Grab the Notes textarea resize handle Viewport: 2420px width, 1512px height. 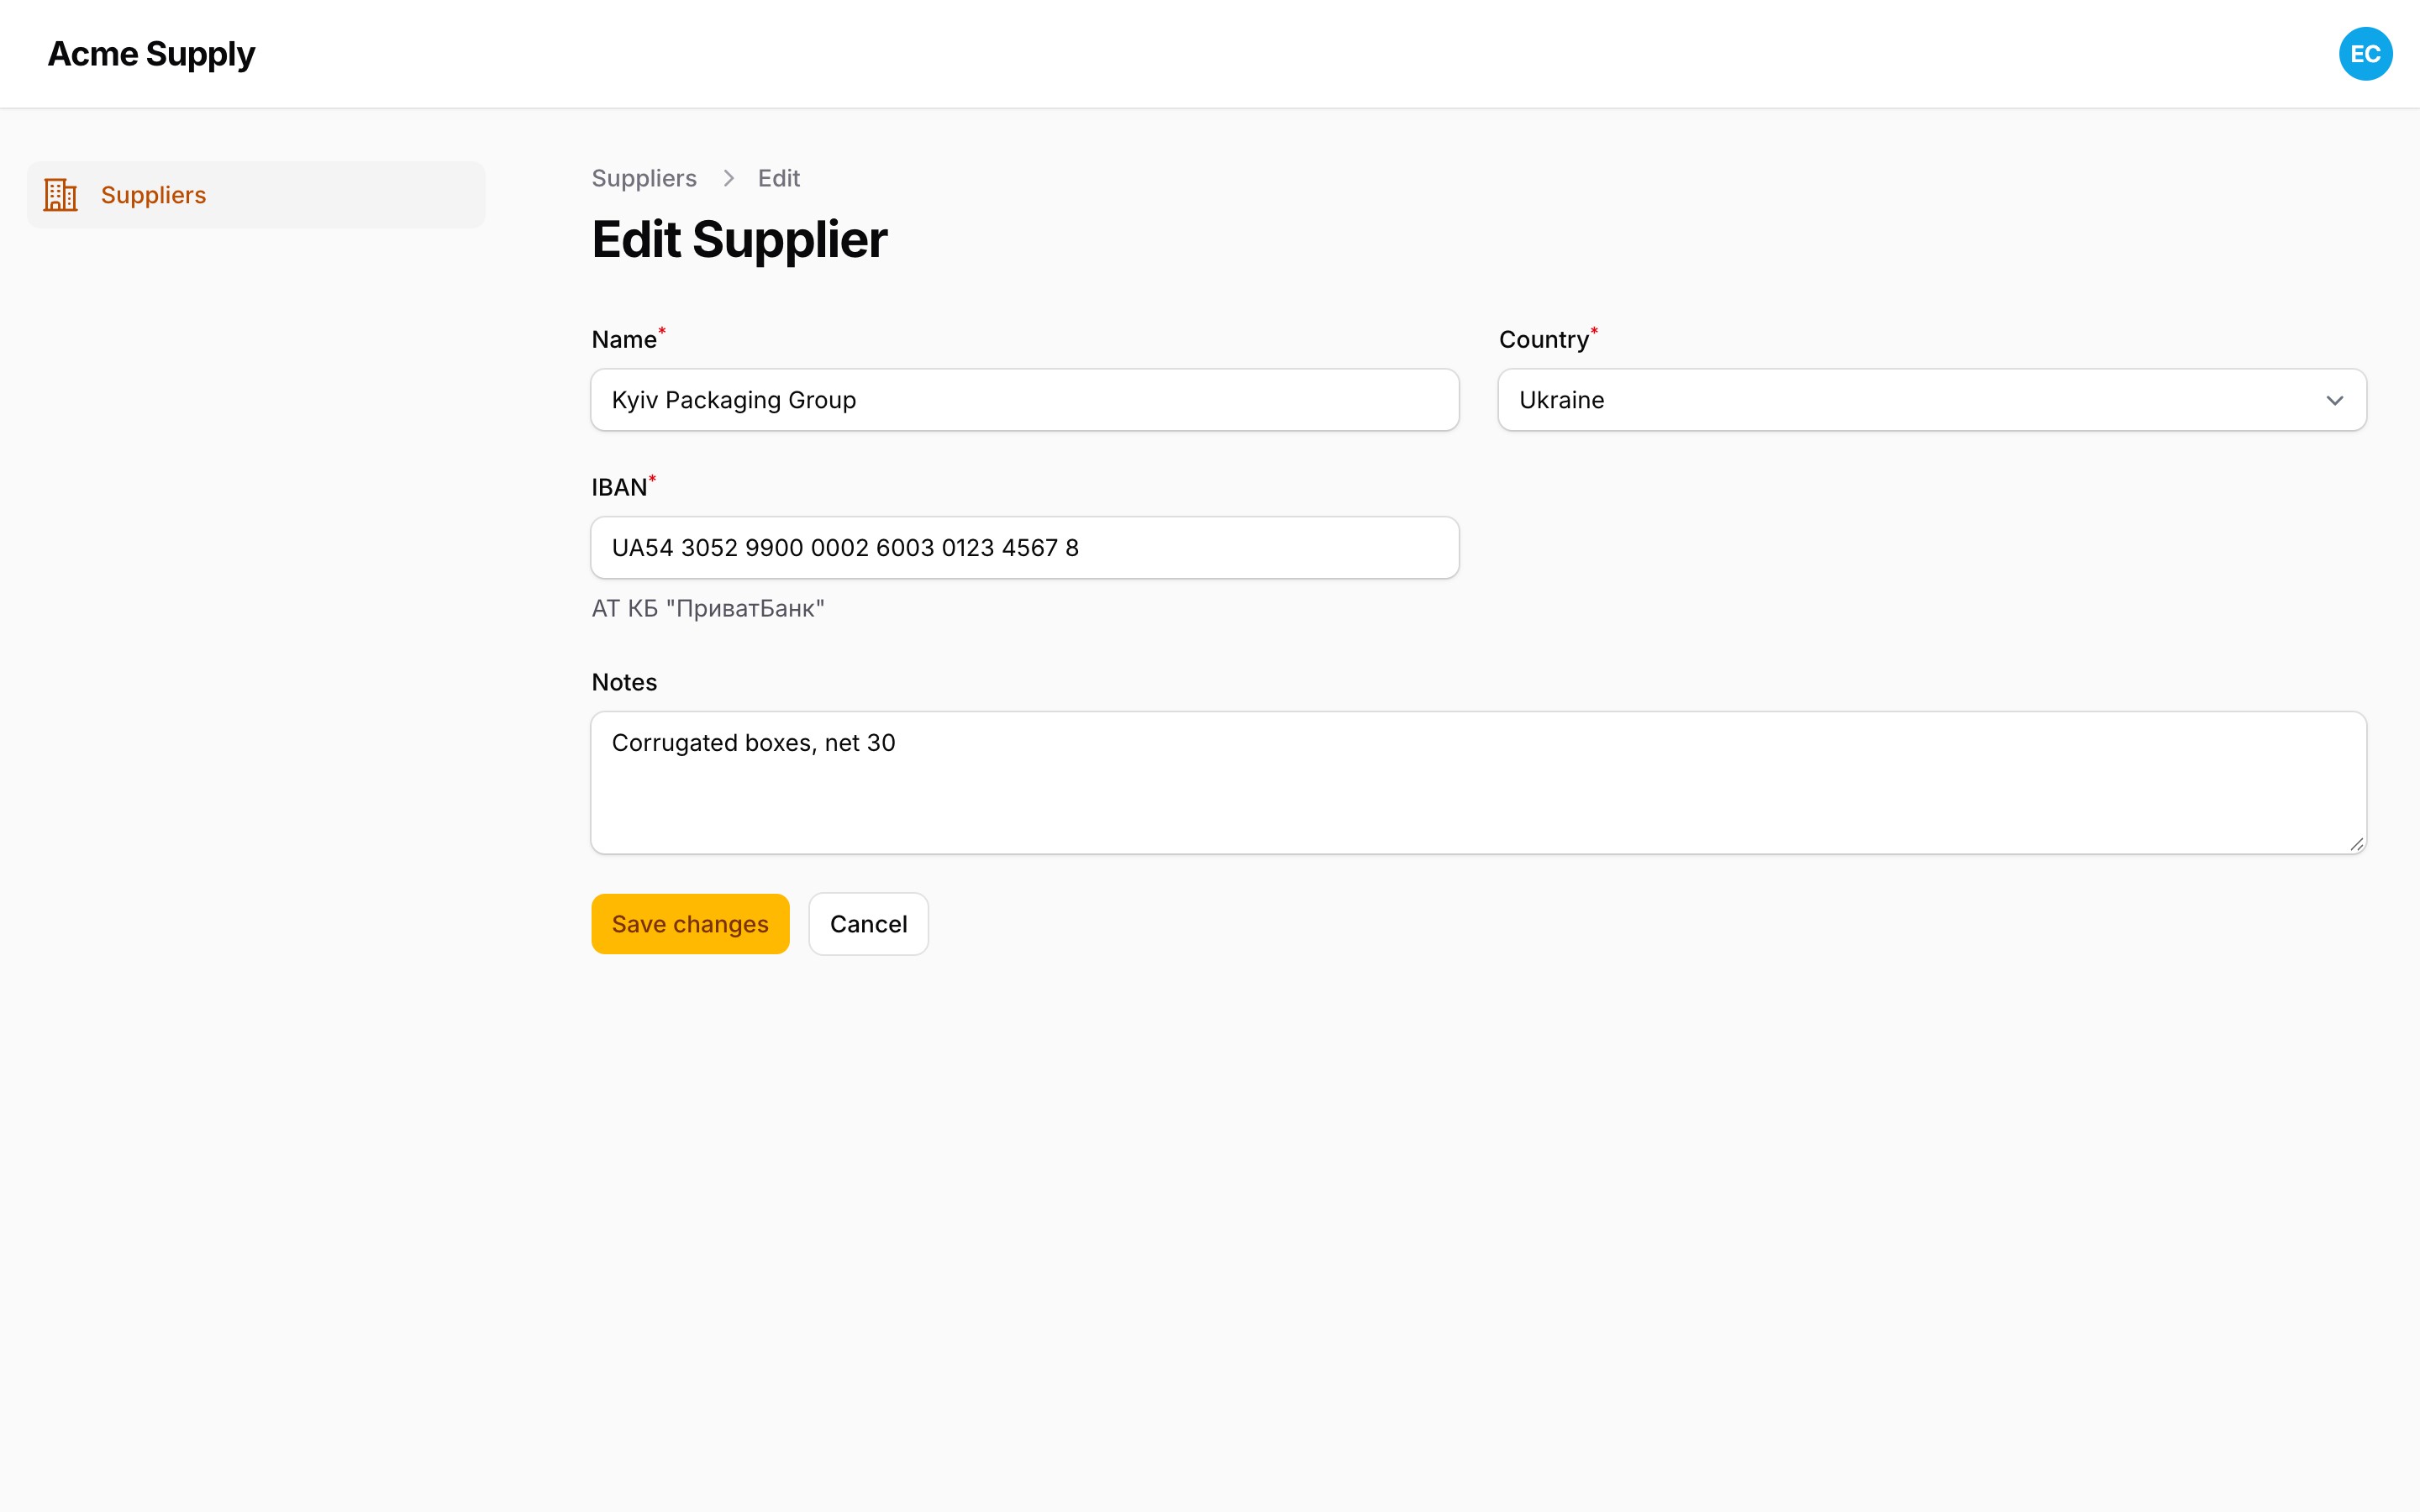[2356, 844]
